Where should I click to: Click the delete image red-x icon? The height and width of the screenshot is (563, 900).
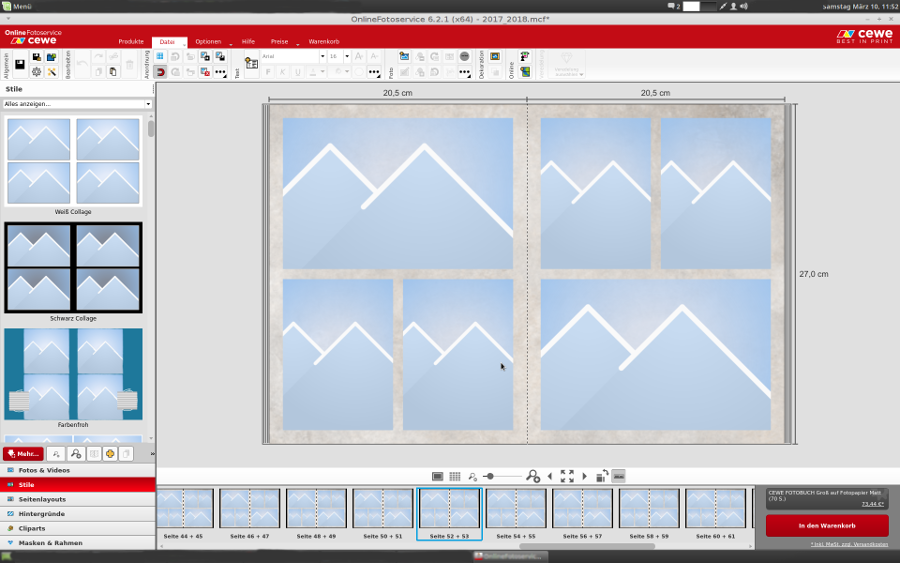pos(205,72)
